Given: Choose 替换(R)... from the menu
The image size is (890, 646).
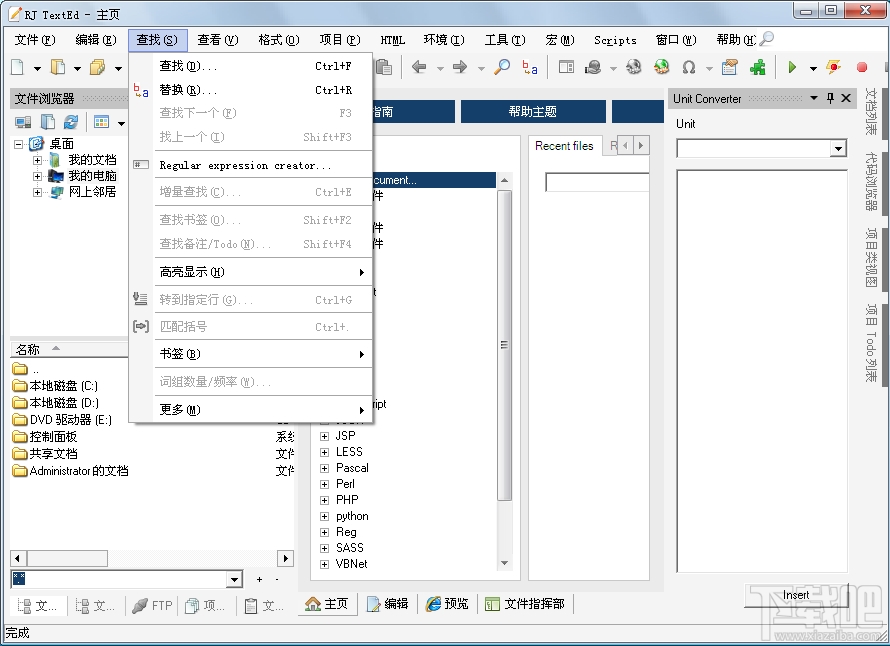Looking at the screenshot, I should [251, 90].
